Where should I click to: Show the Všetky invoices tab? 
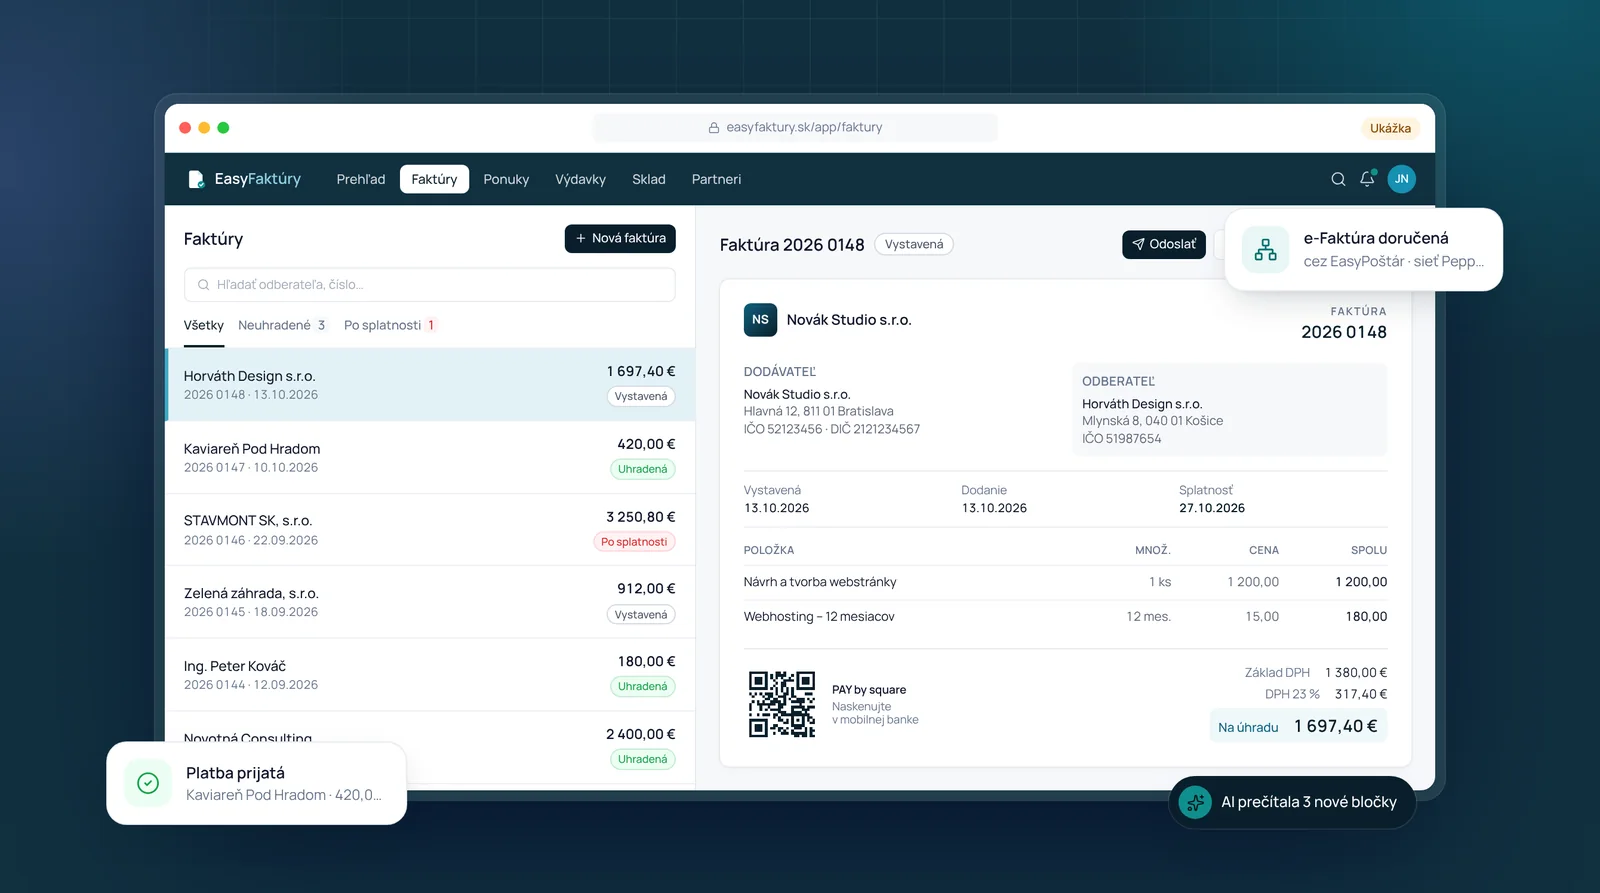tap(204, 326)
